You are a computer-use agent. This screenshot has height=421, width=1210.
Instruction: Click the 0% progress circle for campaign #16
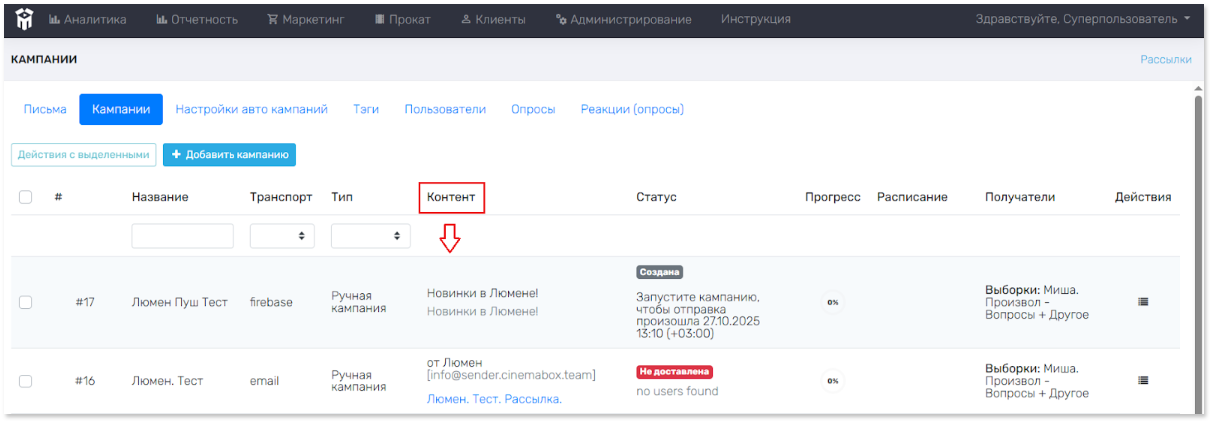pos(832,381)
